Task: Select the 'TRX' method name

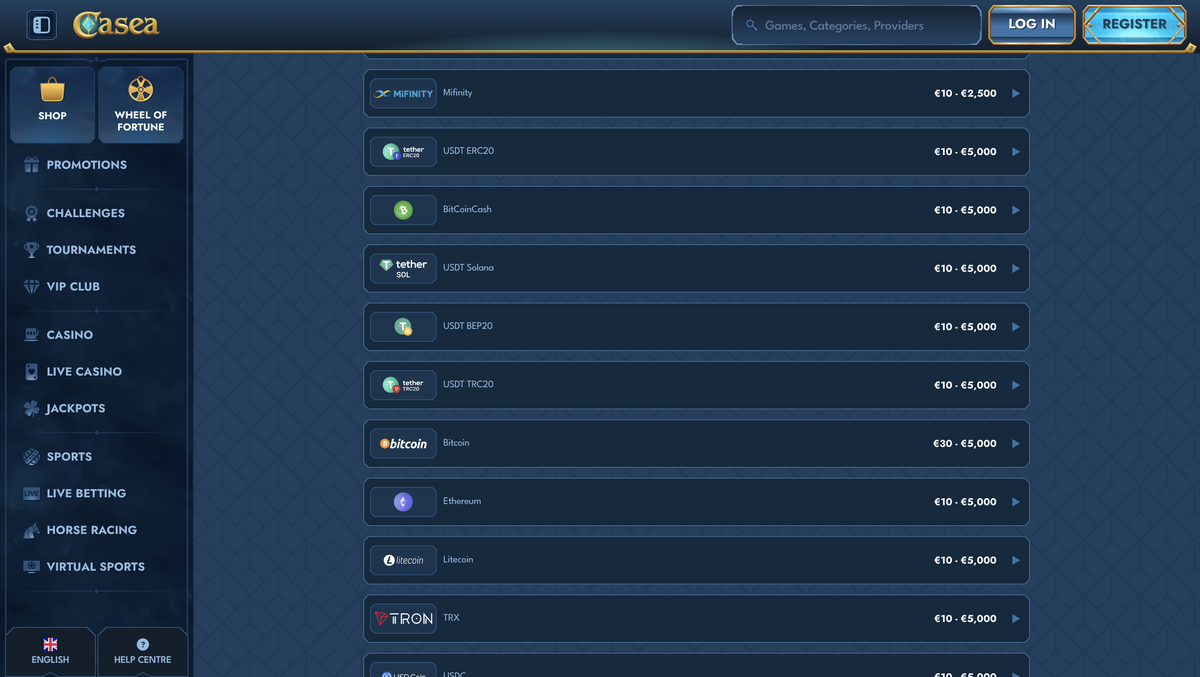Action: point(451,618)
